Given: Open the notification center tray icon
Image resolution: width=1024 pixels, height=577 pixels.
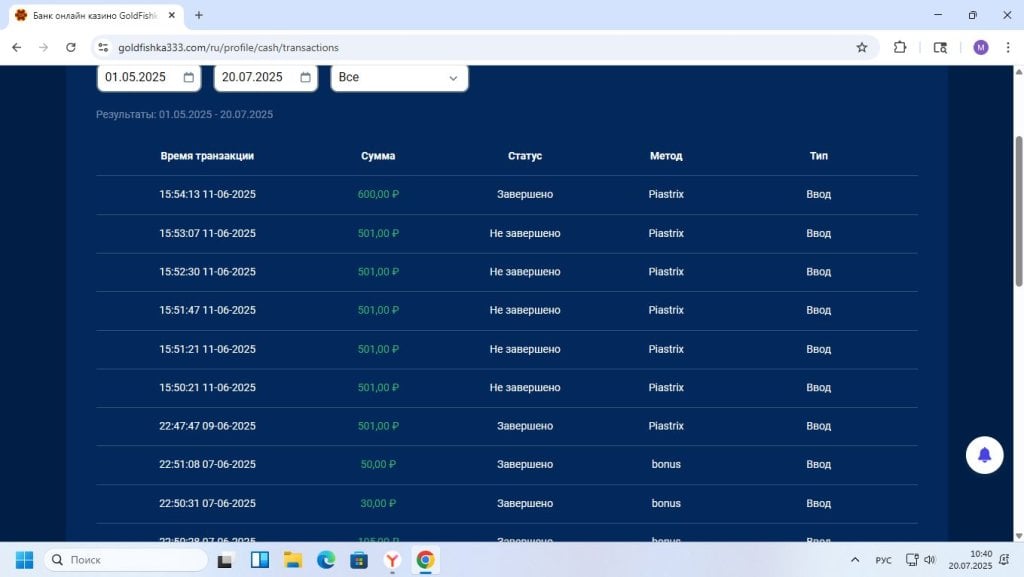Looking at the screenshot, I should tap(1004, 559).
